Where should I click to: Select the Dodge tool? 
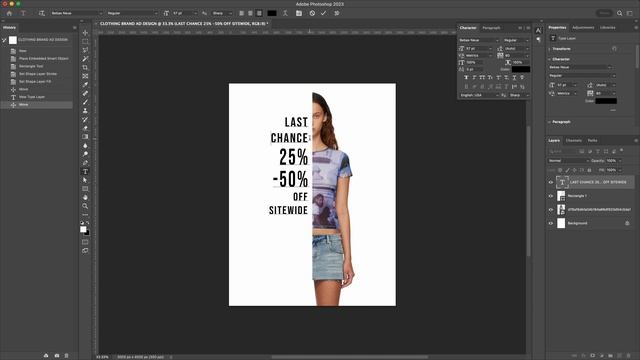coord(85,154)
